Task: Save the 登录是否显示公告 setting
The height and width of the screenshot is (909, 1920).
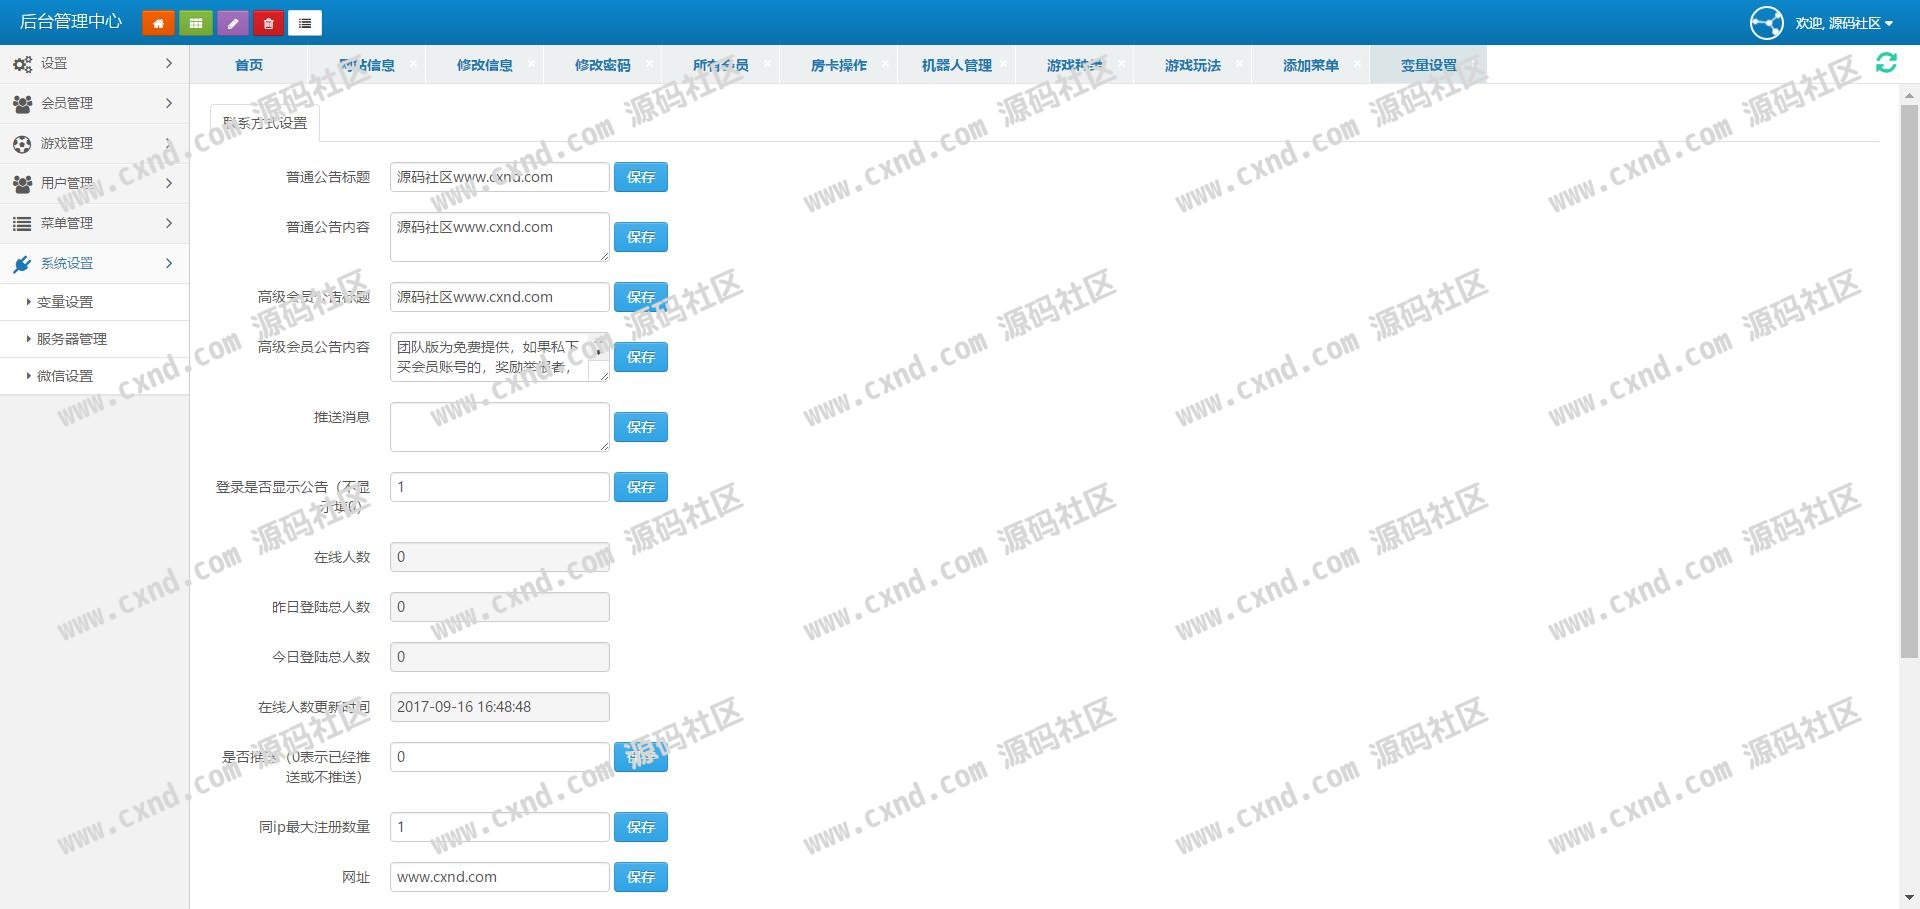Action: [x=641, y=487]
